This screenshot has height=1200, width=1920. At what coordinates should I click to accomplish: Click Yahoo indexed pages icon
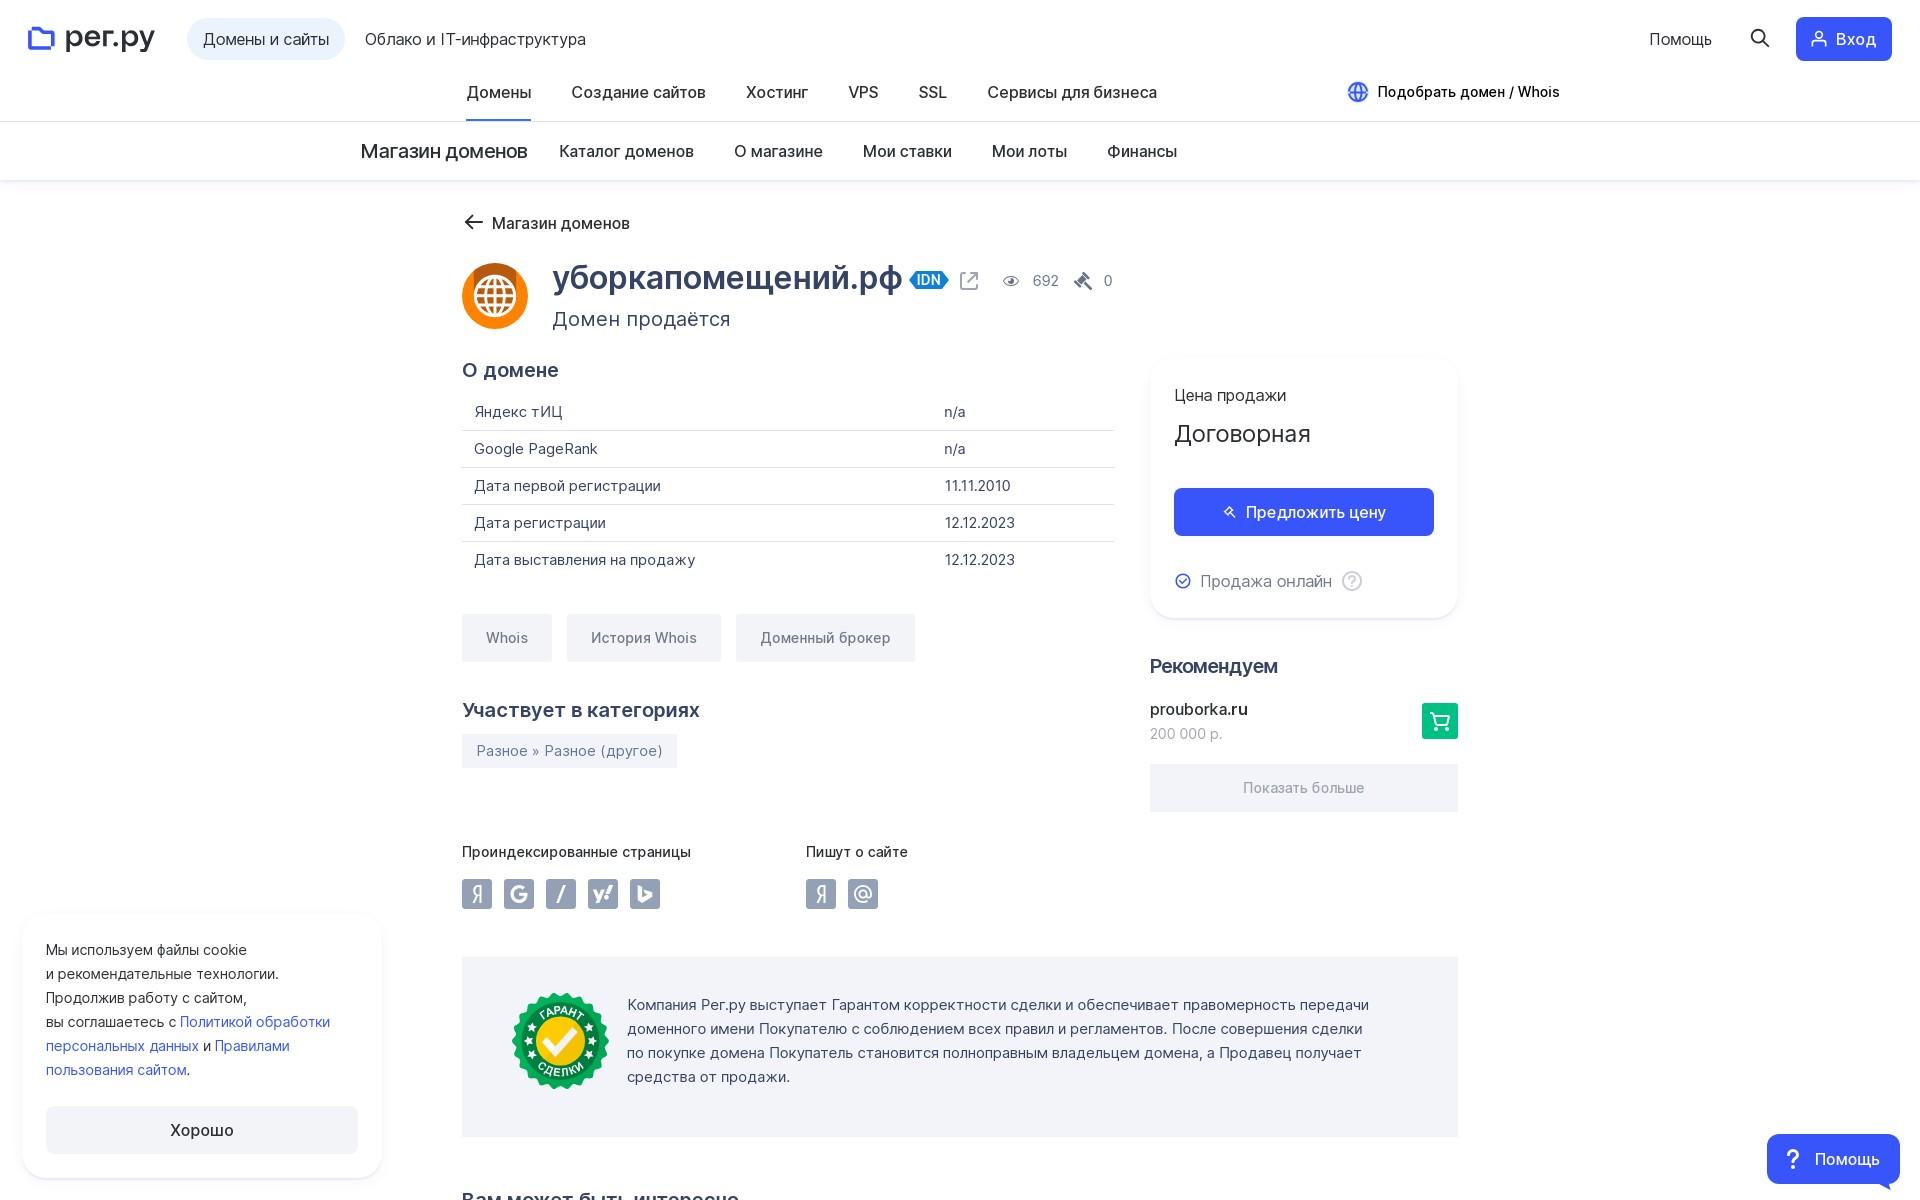(603, 894)
